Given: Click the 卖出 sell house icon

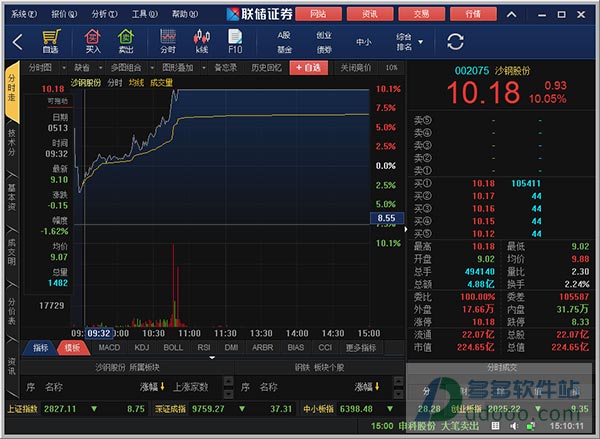Looking at the screenshot, I should [126, 41].
